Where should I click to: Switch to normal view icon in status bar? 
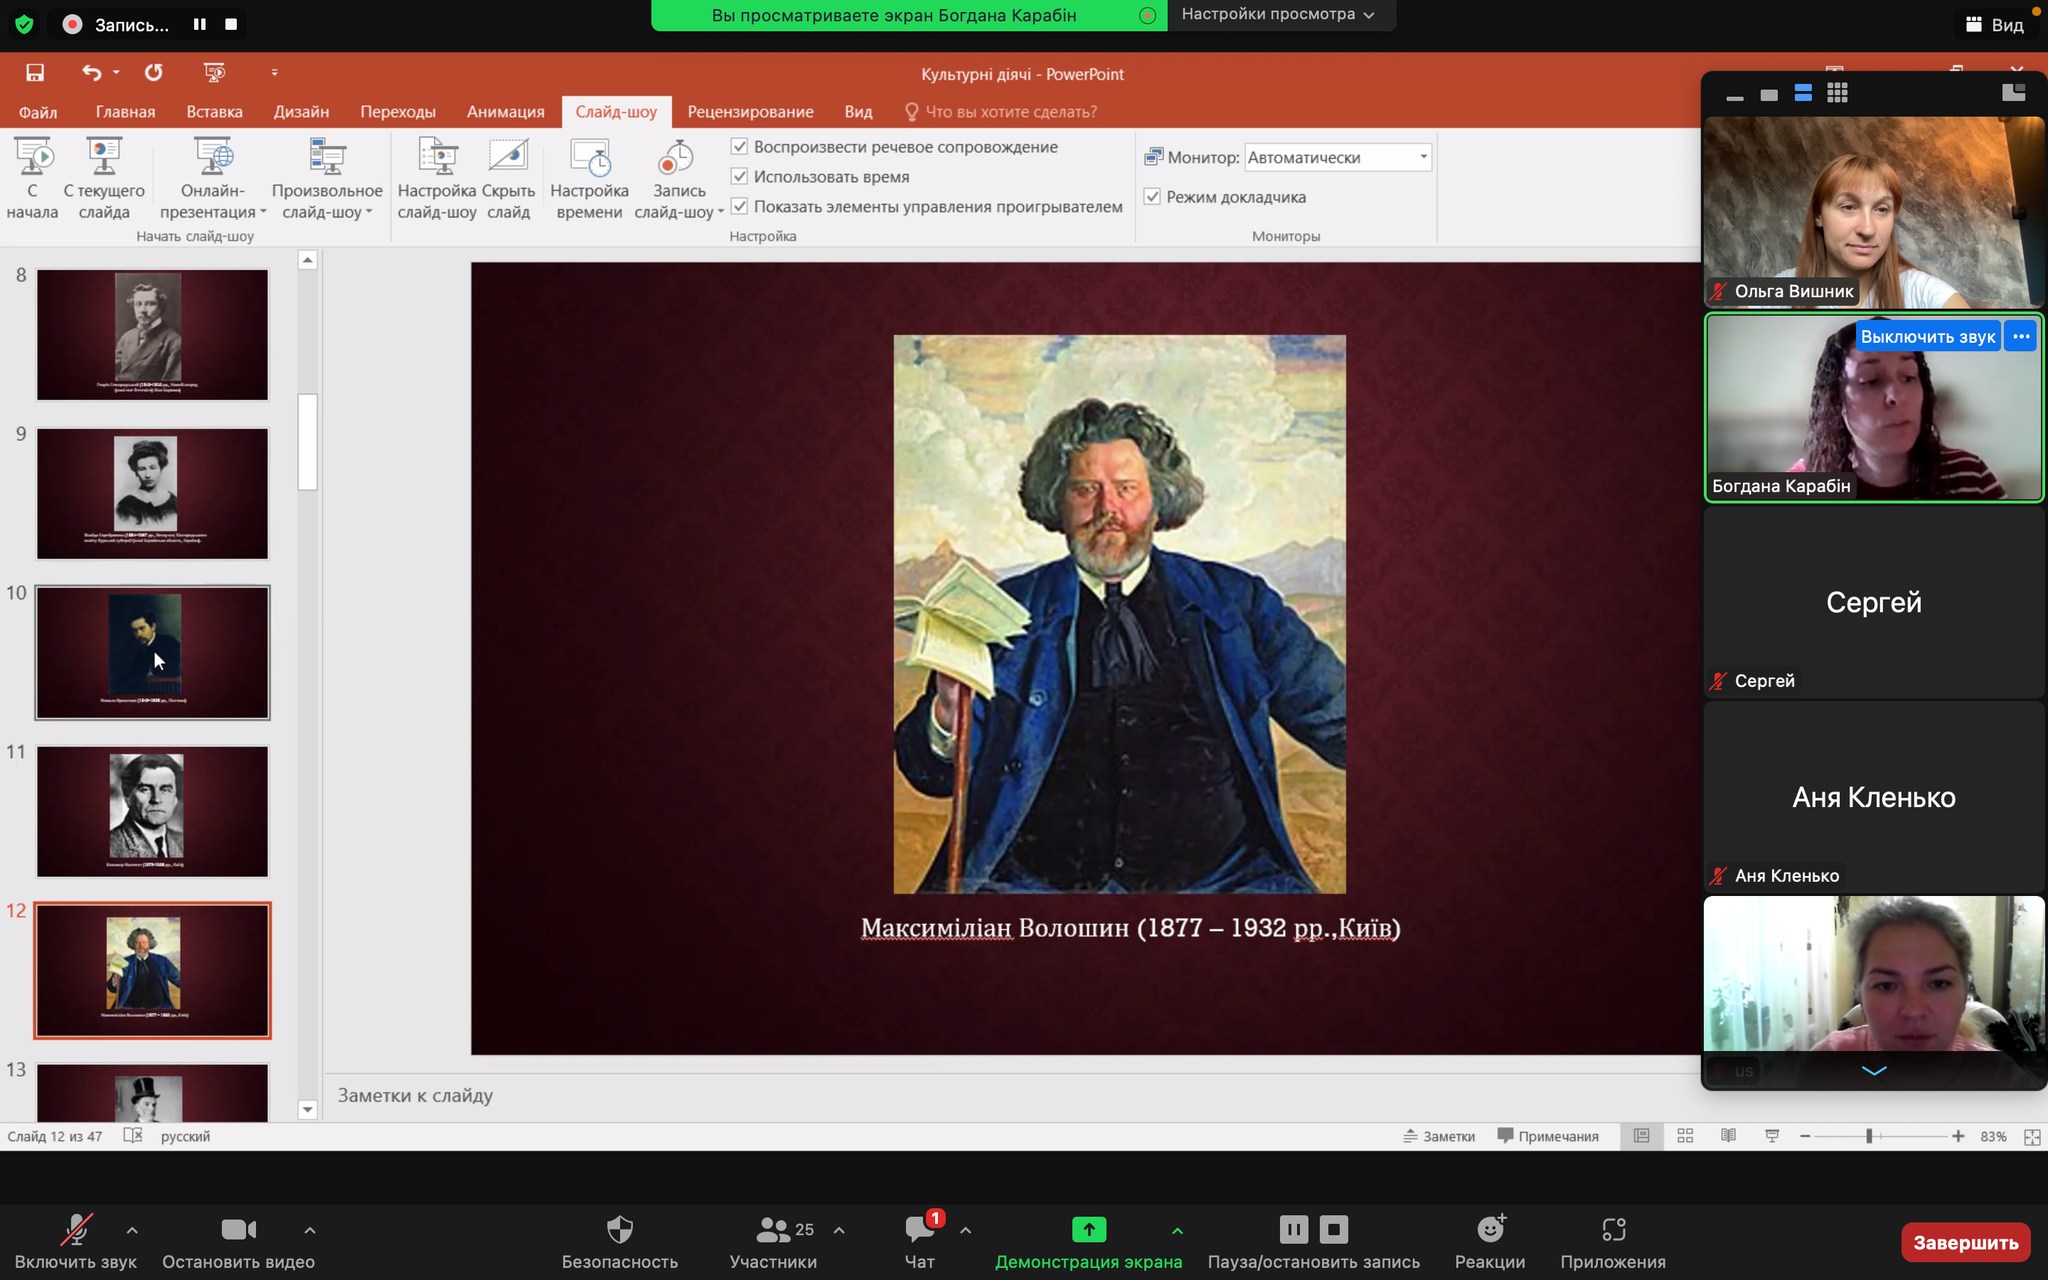pos(1642,1136)
